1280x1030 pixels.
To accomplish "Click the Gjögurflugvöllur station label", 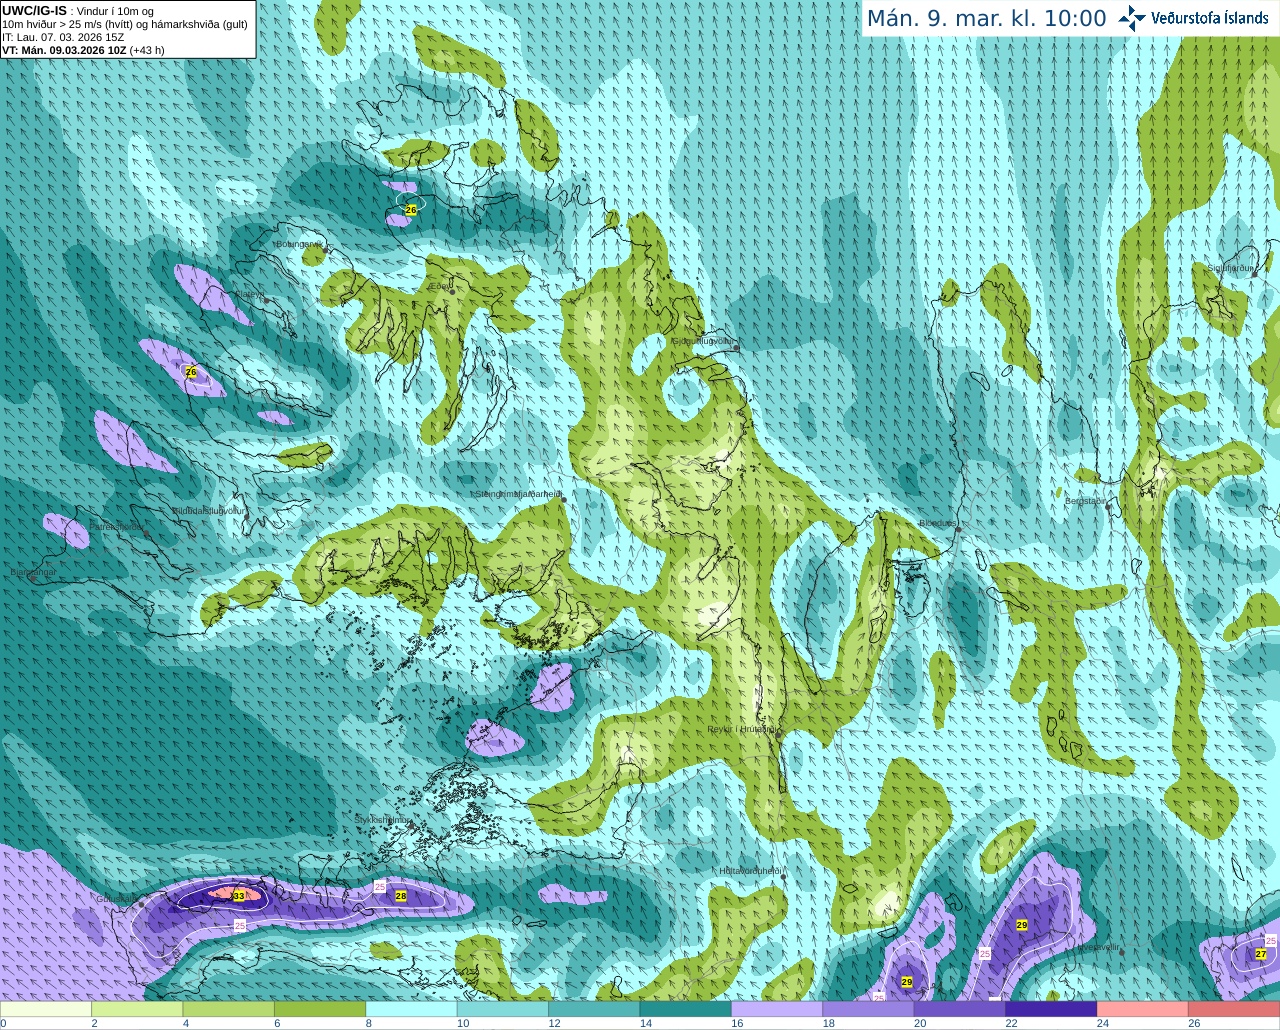I will 704,341.
